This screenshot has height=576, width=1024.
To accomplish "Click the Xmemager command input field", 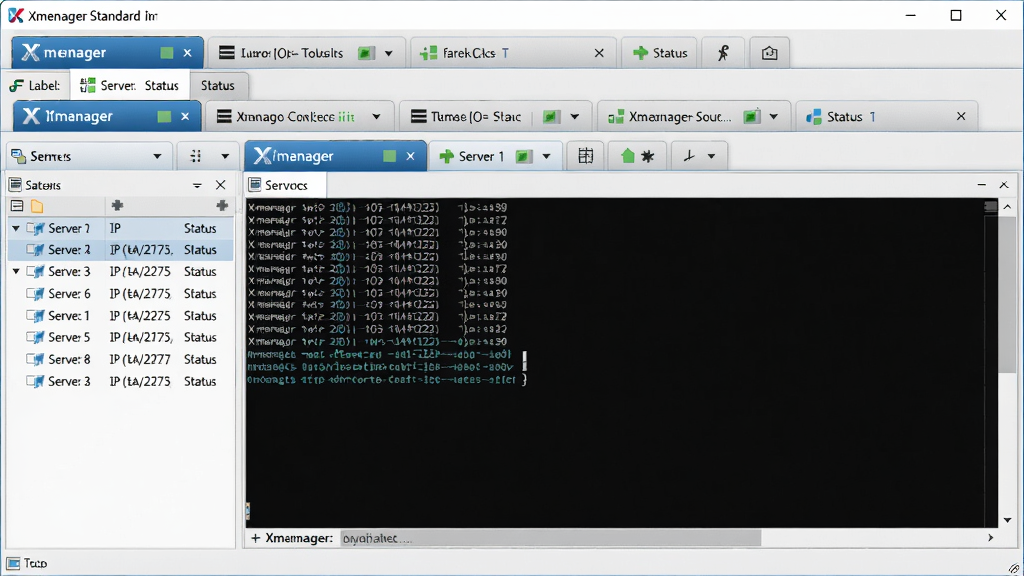I will click(550, 538).
